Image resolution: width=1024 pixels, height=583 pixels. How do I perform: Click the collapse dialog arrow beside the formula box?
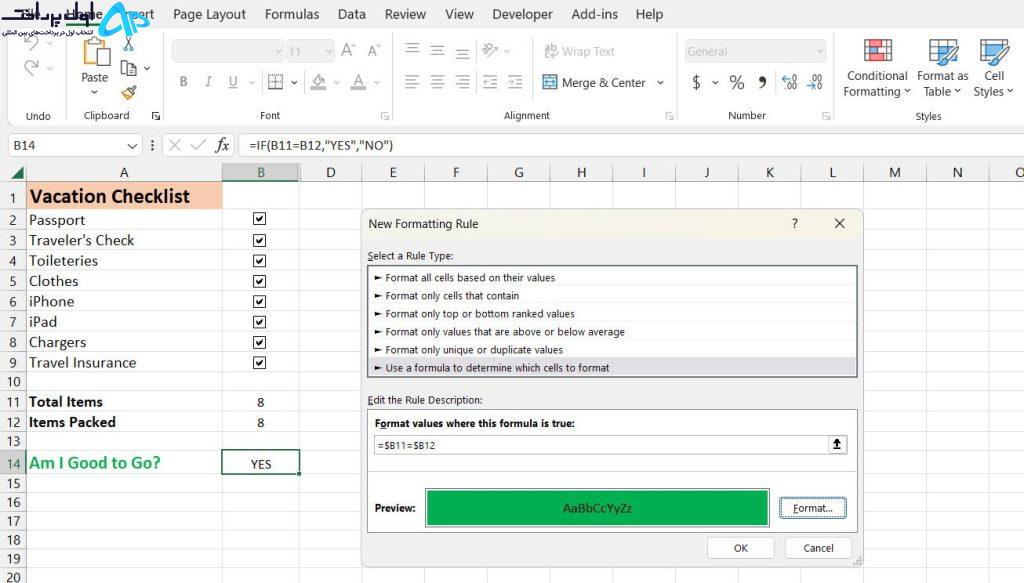(837, 445)
